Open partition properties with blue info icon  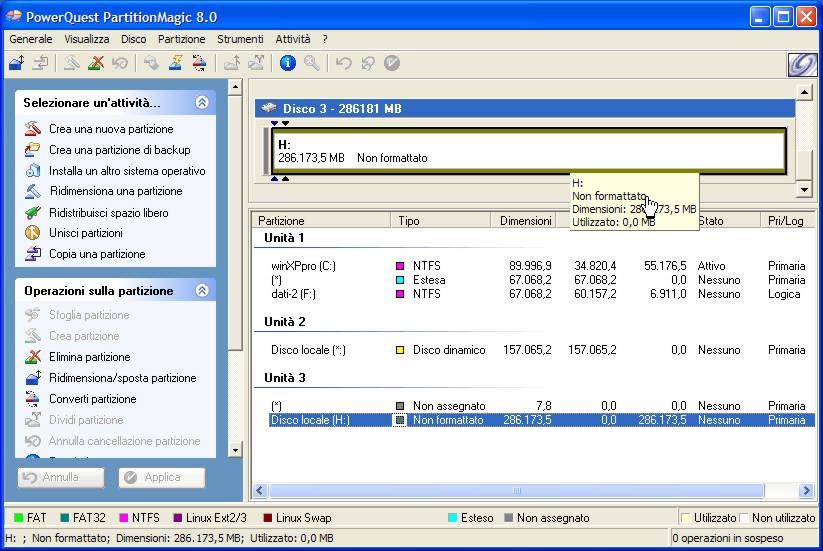tap(288, 63)
